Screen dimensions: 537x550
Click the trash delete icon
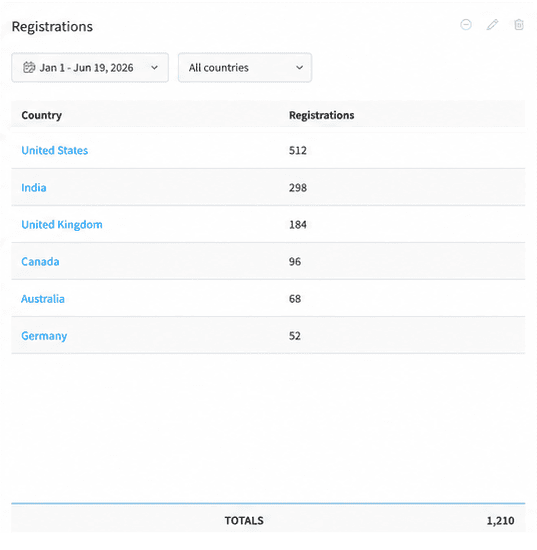[519, 25]
